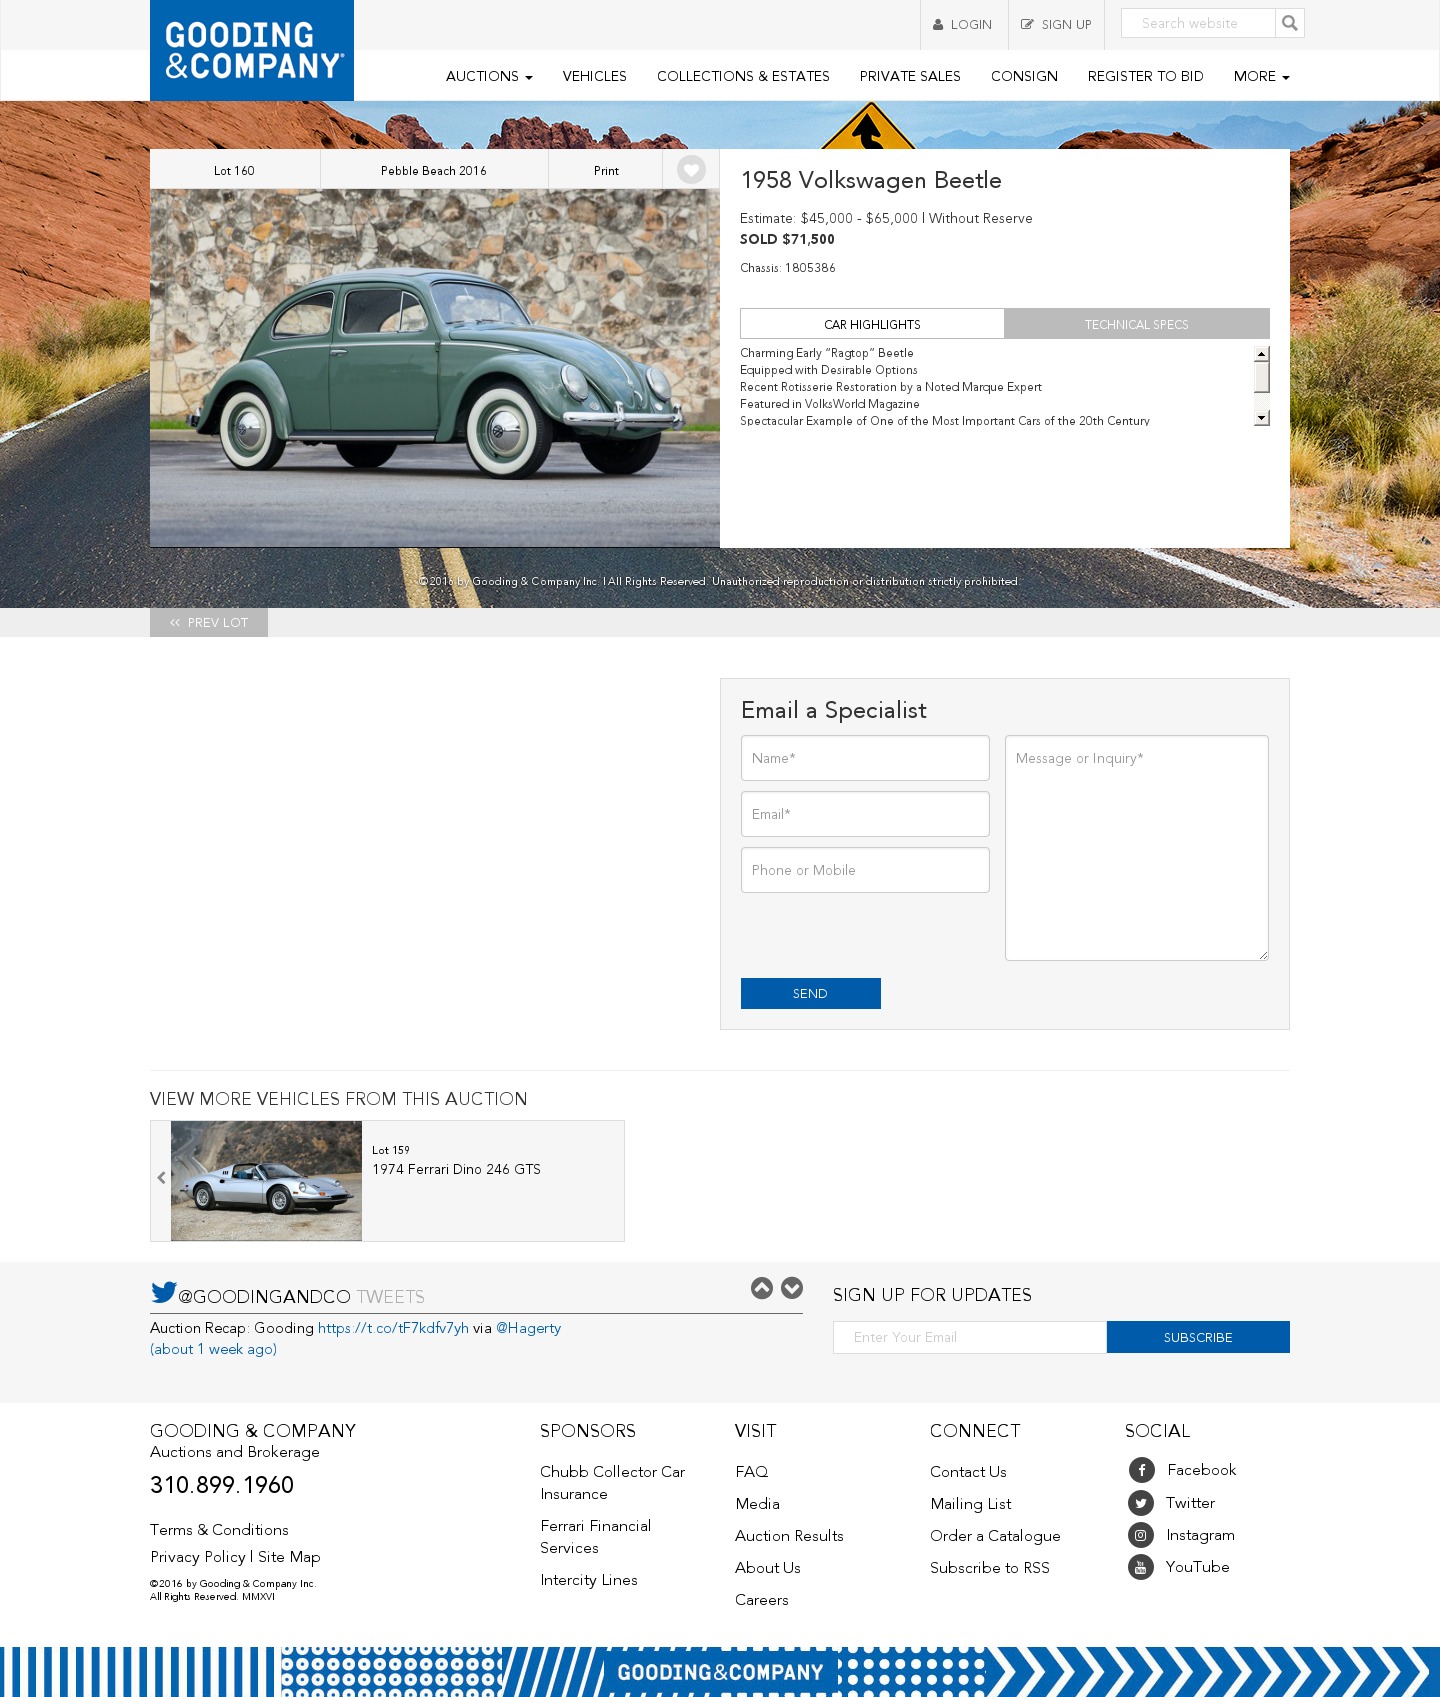Open the Consign page
Viewport: 1440px width, 1697px height.
(1024, 76)
